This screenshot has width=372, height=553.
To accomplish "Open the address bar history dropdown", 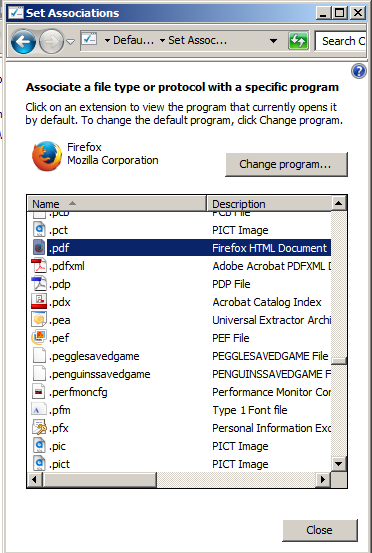I will (x=273, y=41).
